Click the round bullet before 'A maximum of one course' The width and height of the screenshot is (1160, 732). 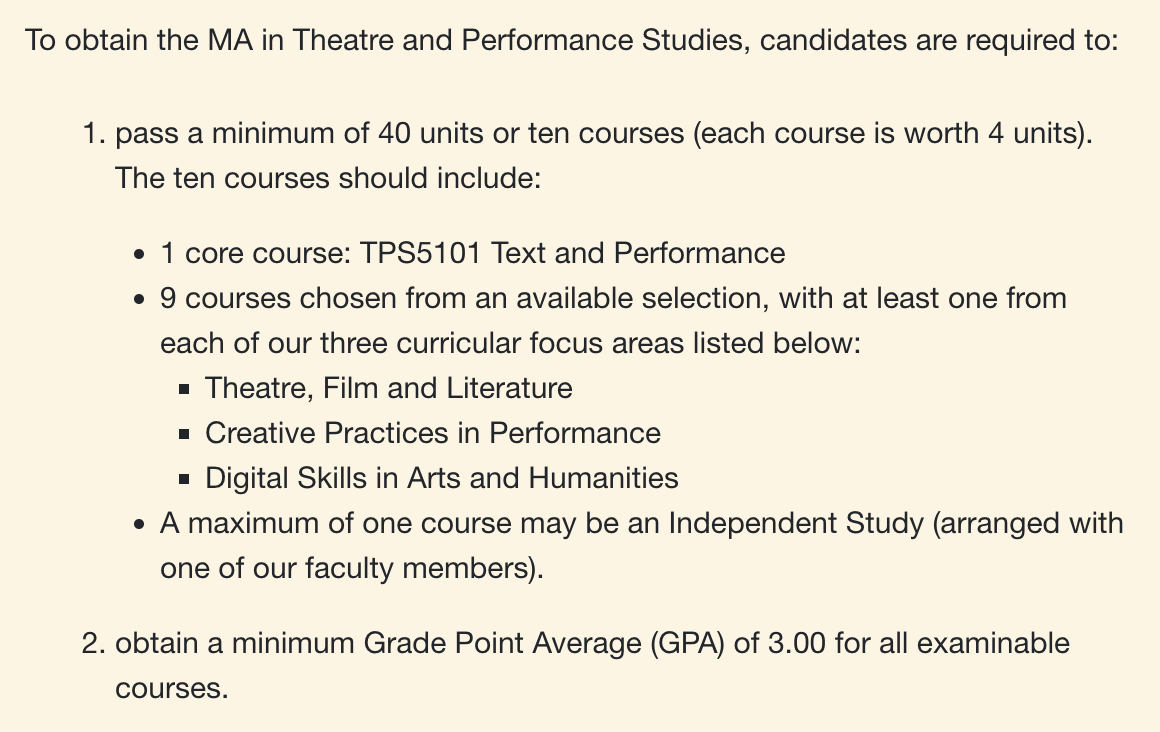point(140,526)
